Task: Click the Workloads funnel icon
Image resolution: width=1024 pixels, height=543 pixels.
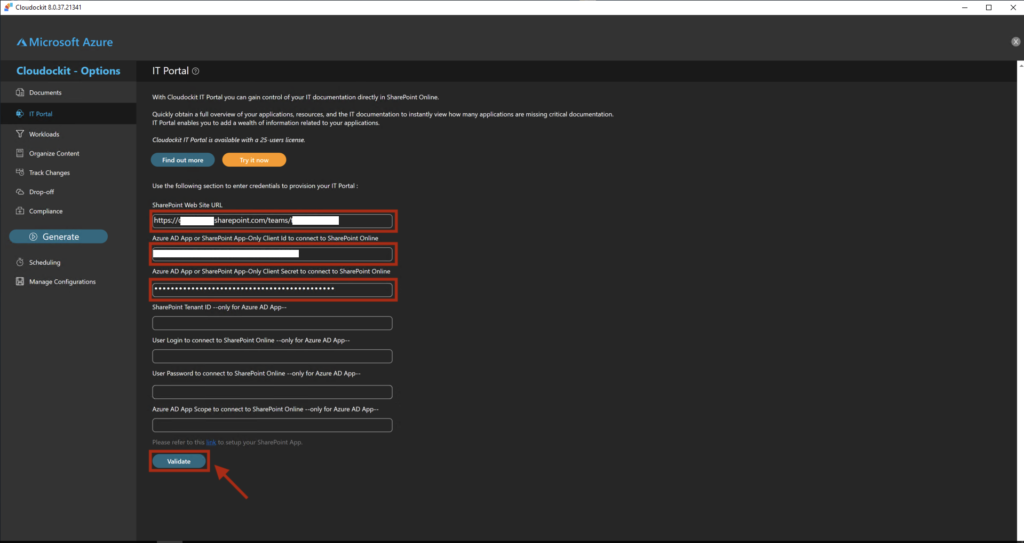Action: [20, 134]
